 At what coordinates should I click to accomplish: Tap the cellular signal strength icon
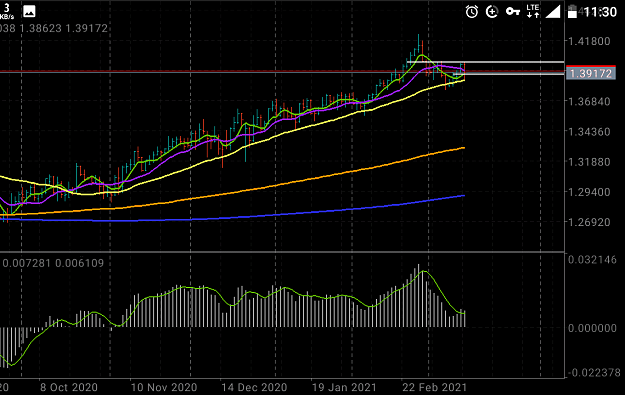tap(553, 12)
